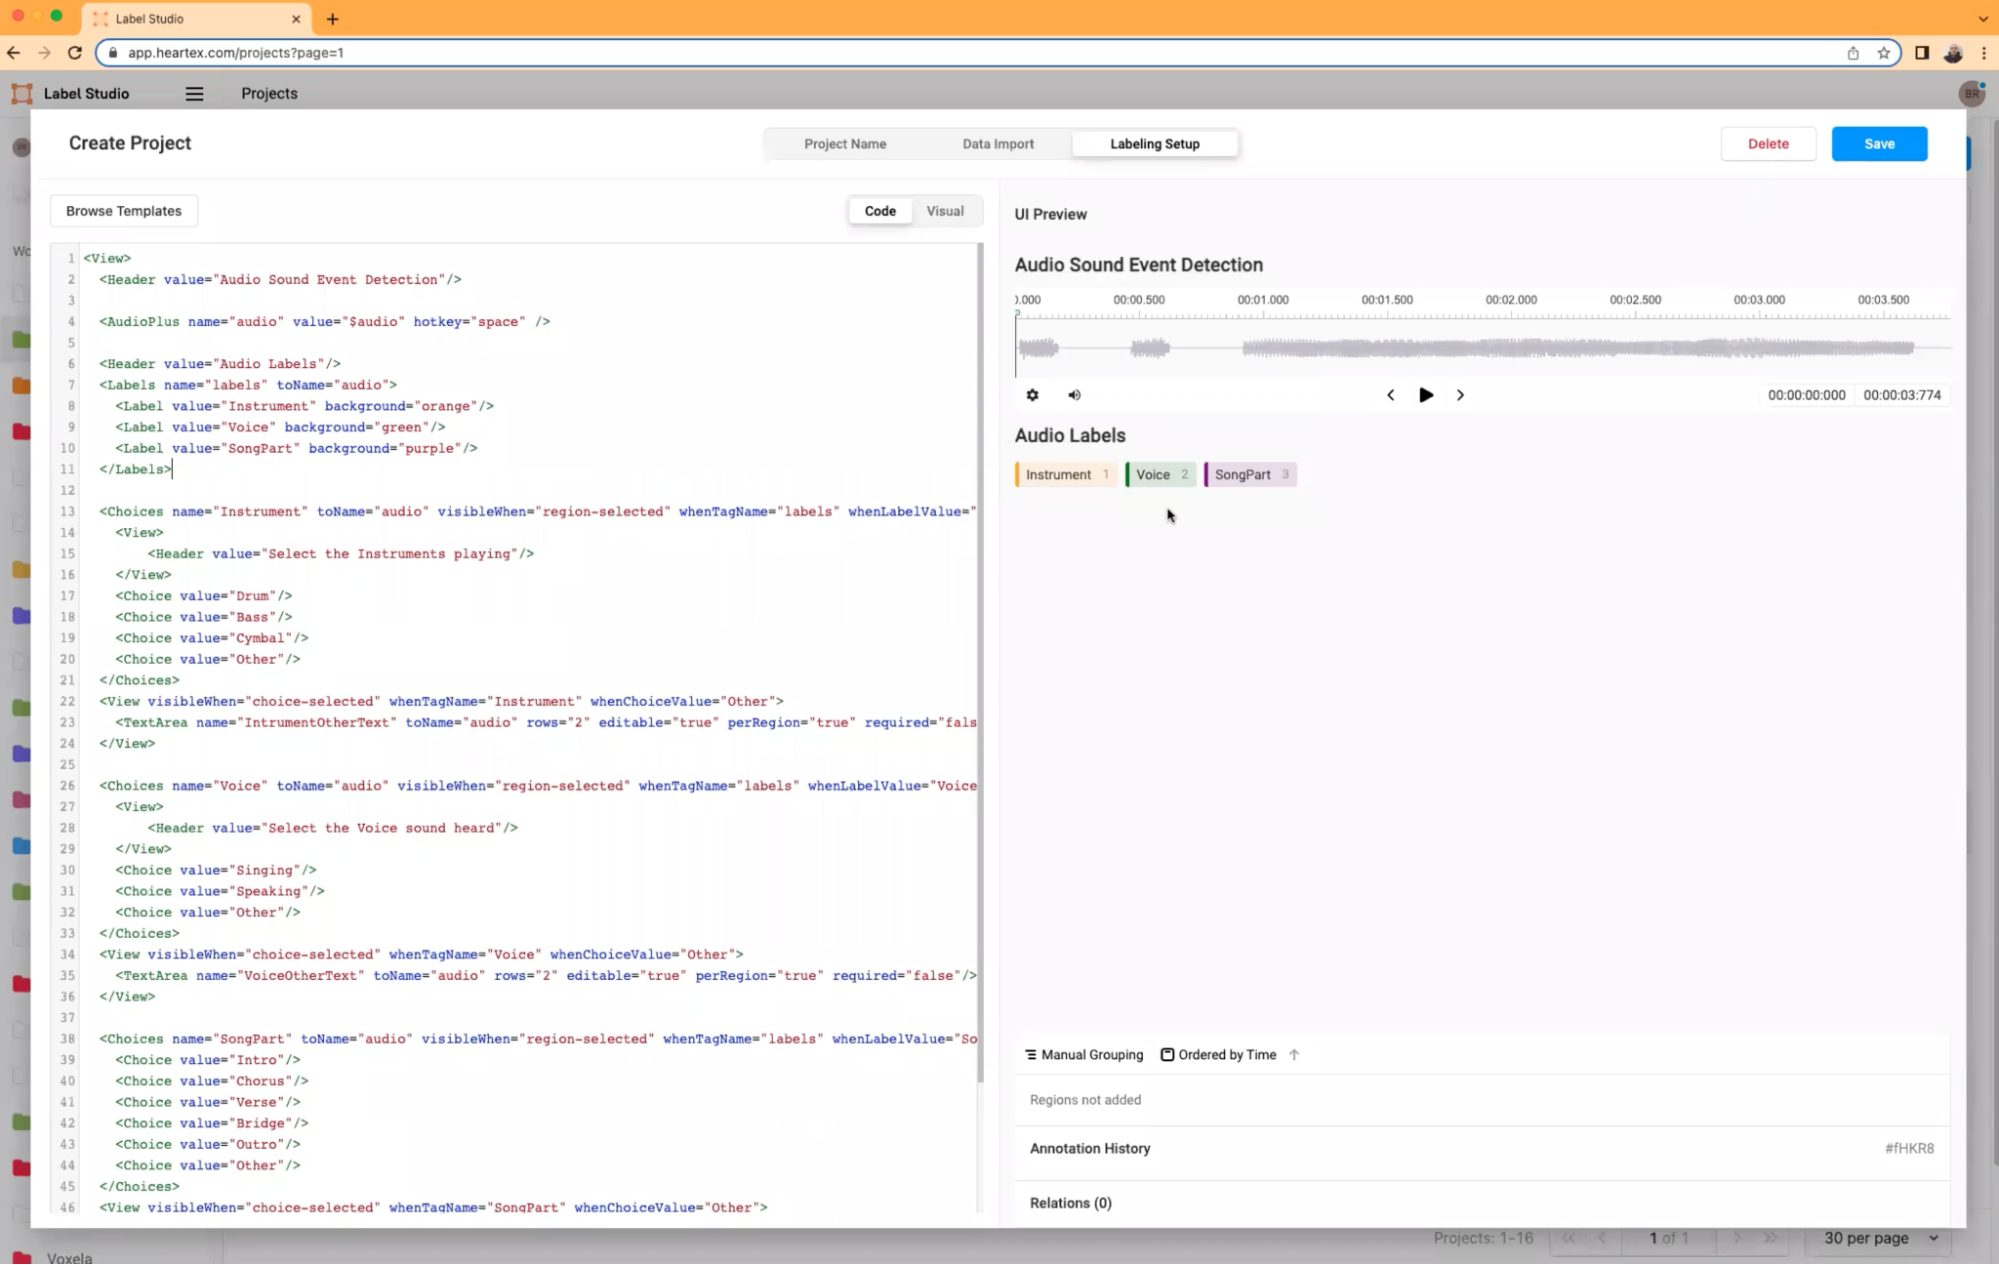This screenshot has height=1265, width=1999.
Task: Go to the Data Import tab
Action: click(998, 144)
